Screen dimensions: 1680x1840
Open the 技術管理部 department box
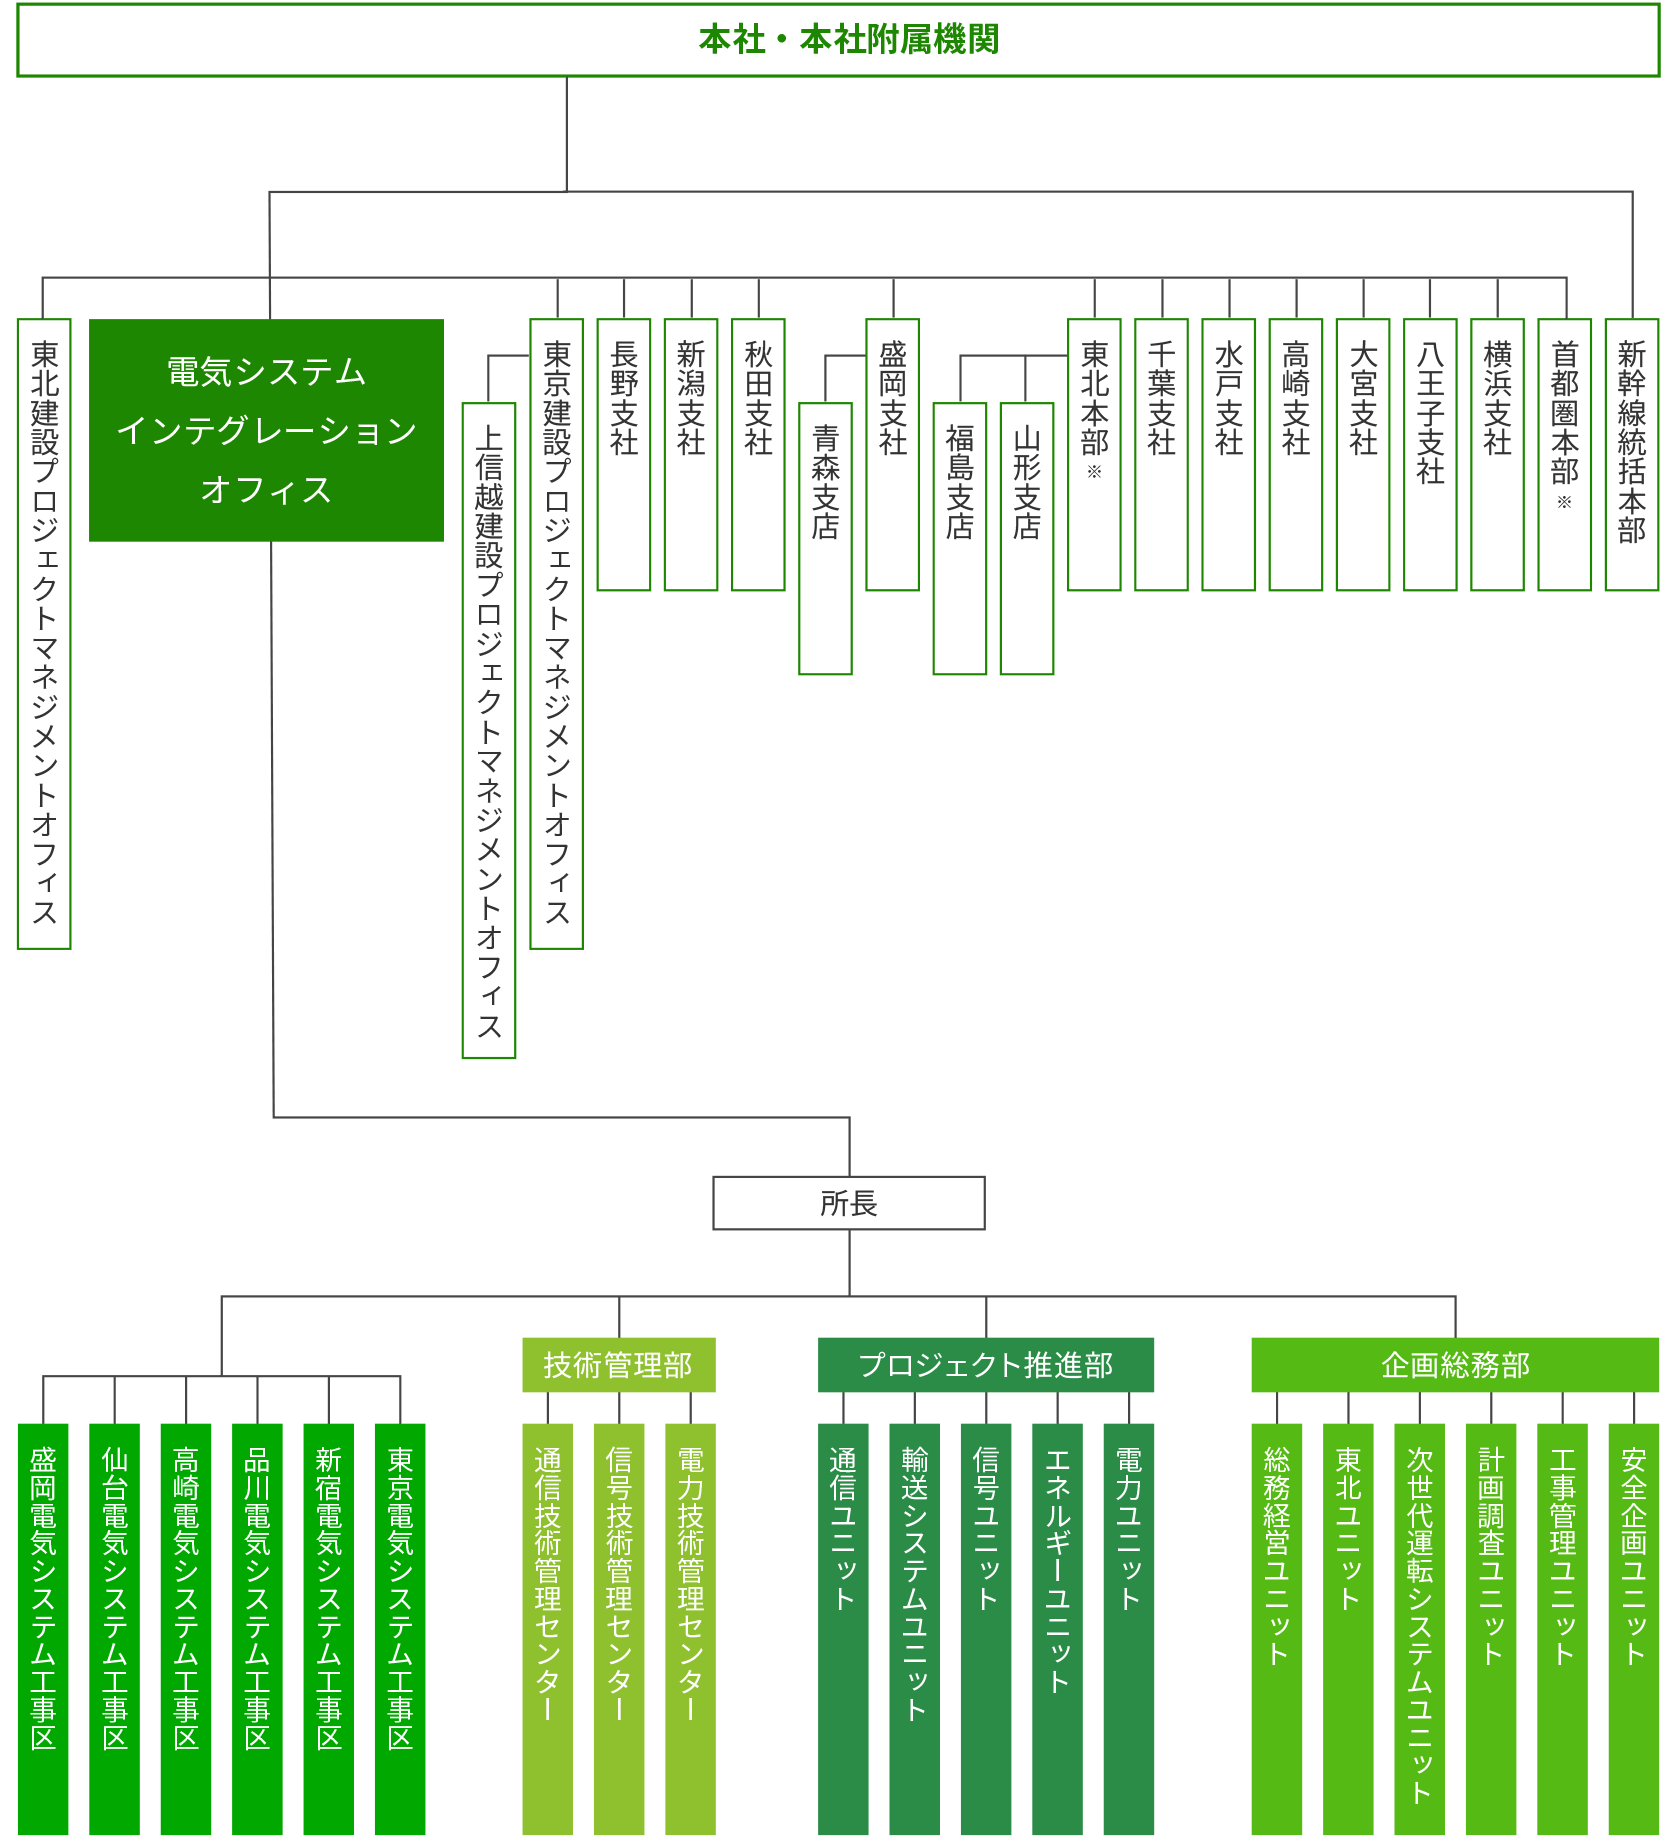[618, 1365]
